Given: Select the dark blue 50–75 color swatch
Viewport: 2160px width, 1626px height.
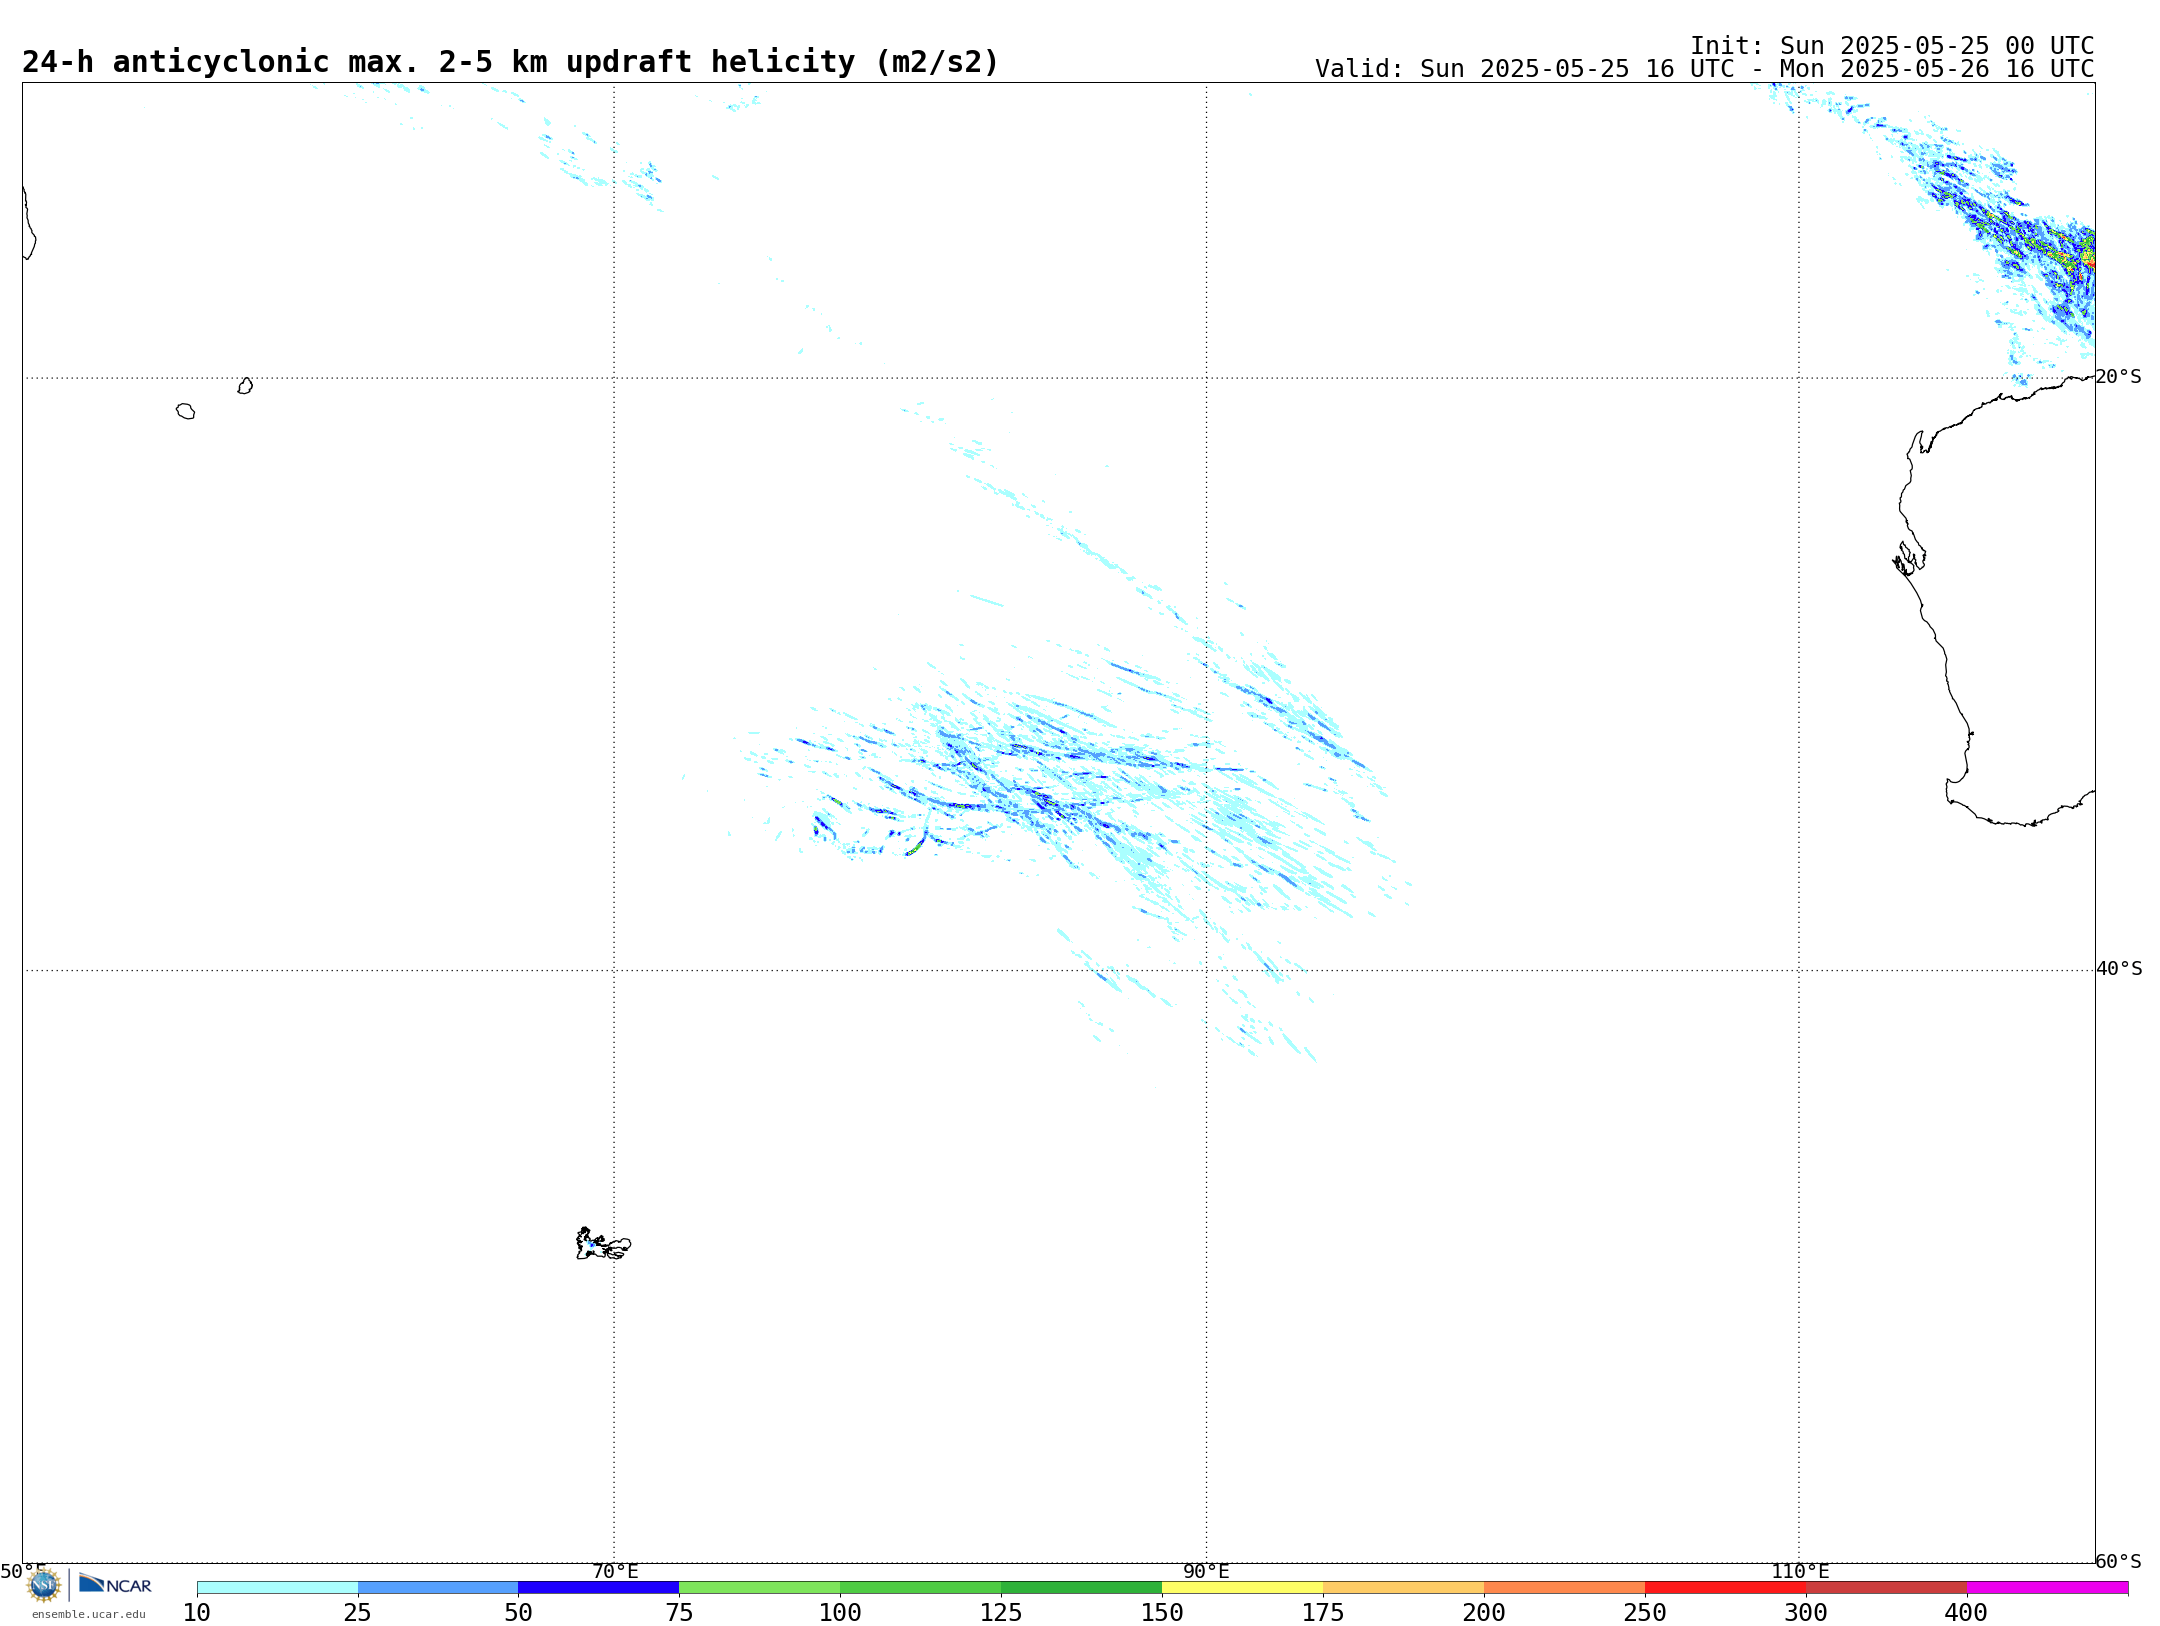Looking at the screenshot, I should [599, 1588].
